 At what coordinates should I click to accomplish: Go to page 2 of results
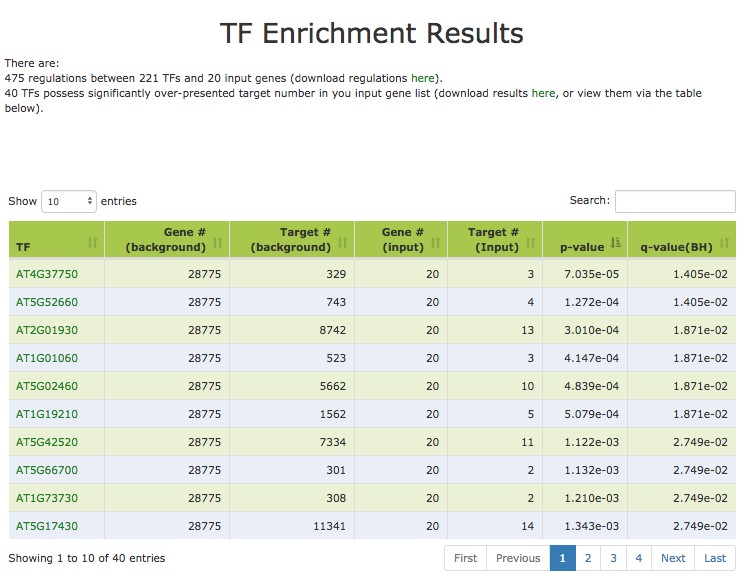click(x=588, y=558)
